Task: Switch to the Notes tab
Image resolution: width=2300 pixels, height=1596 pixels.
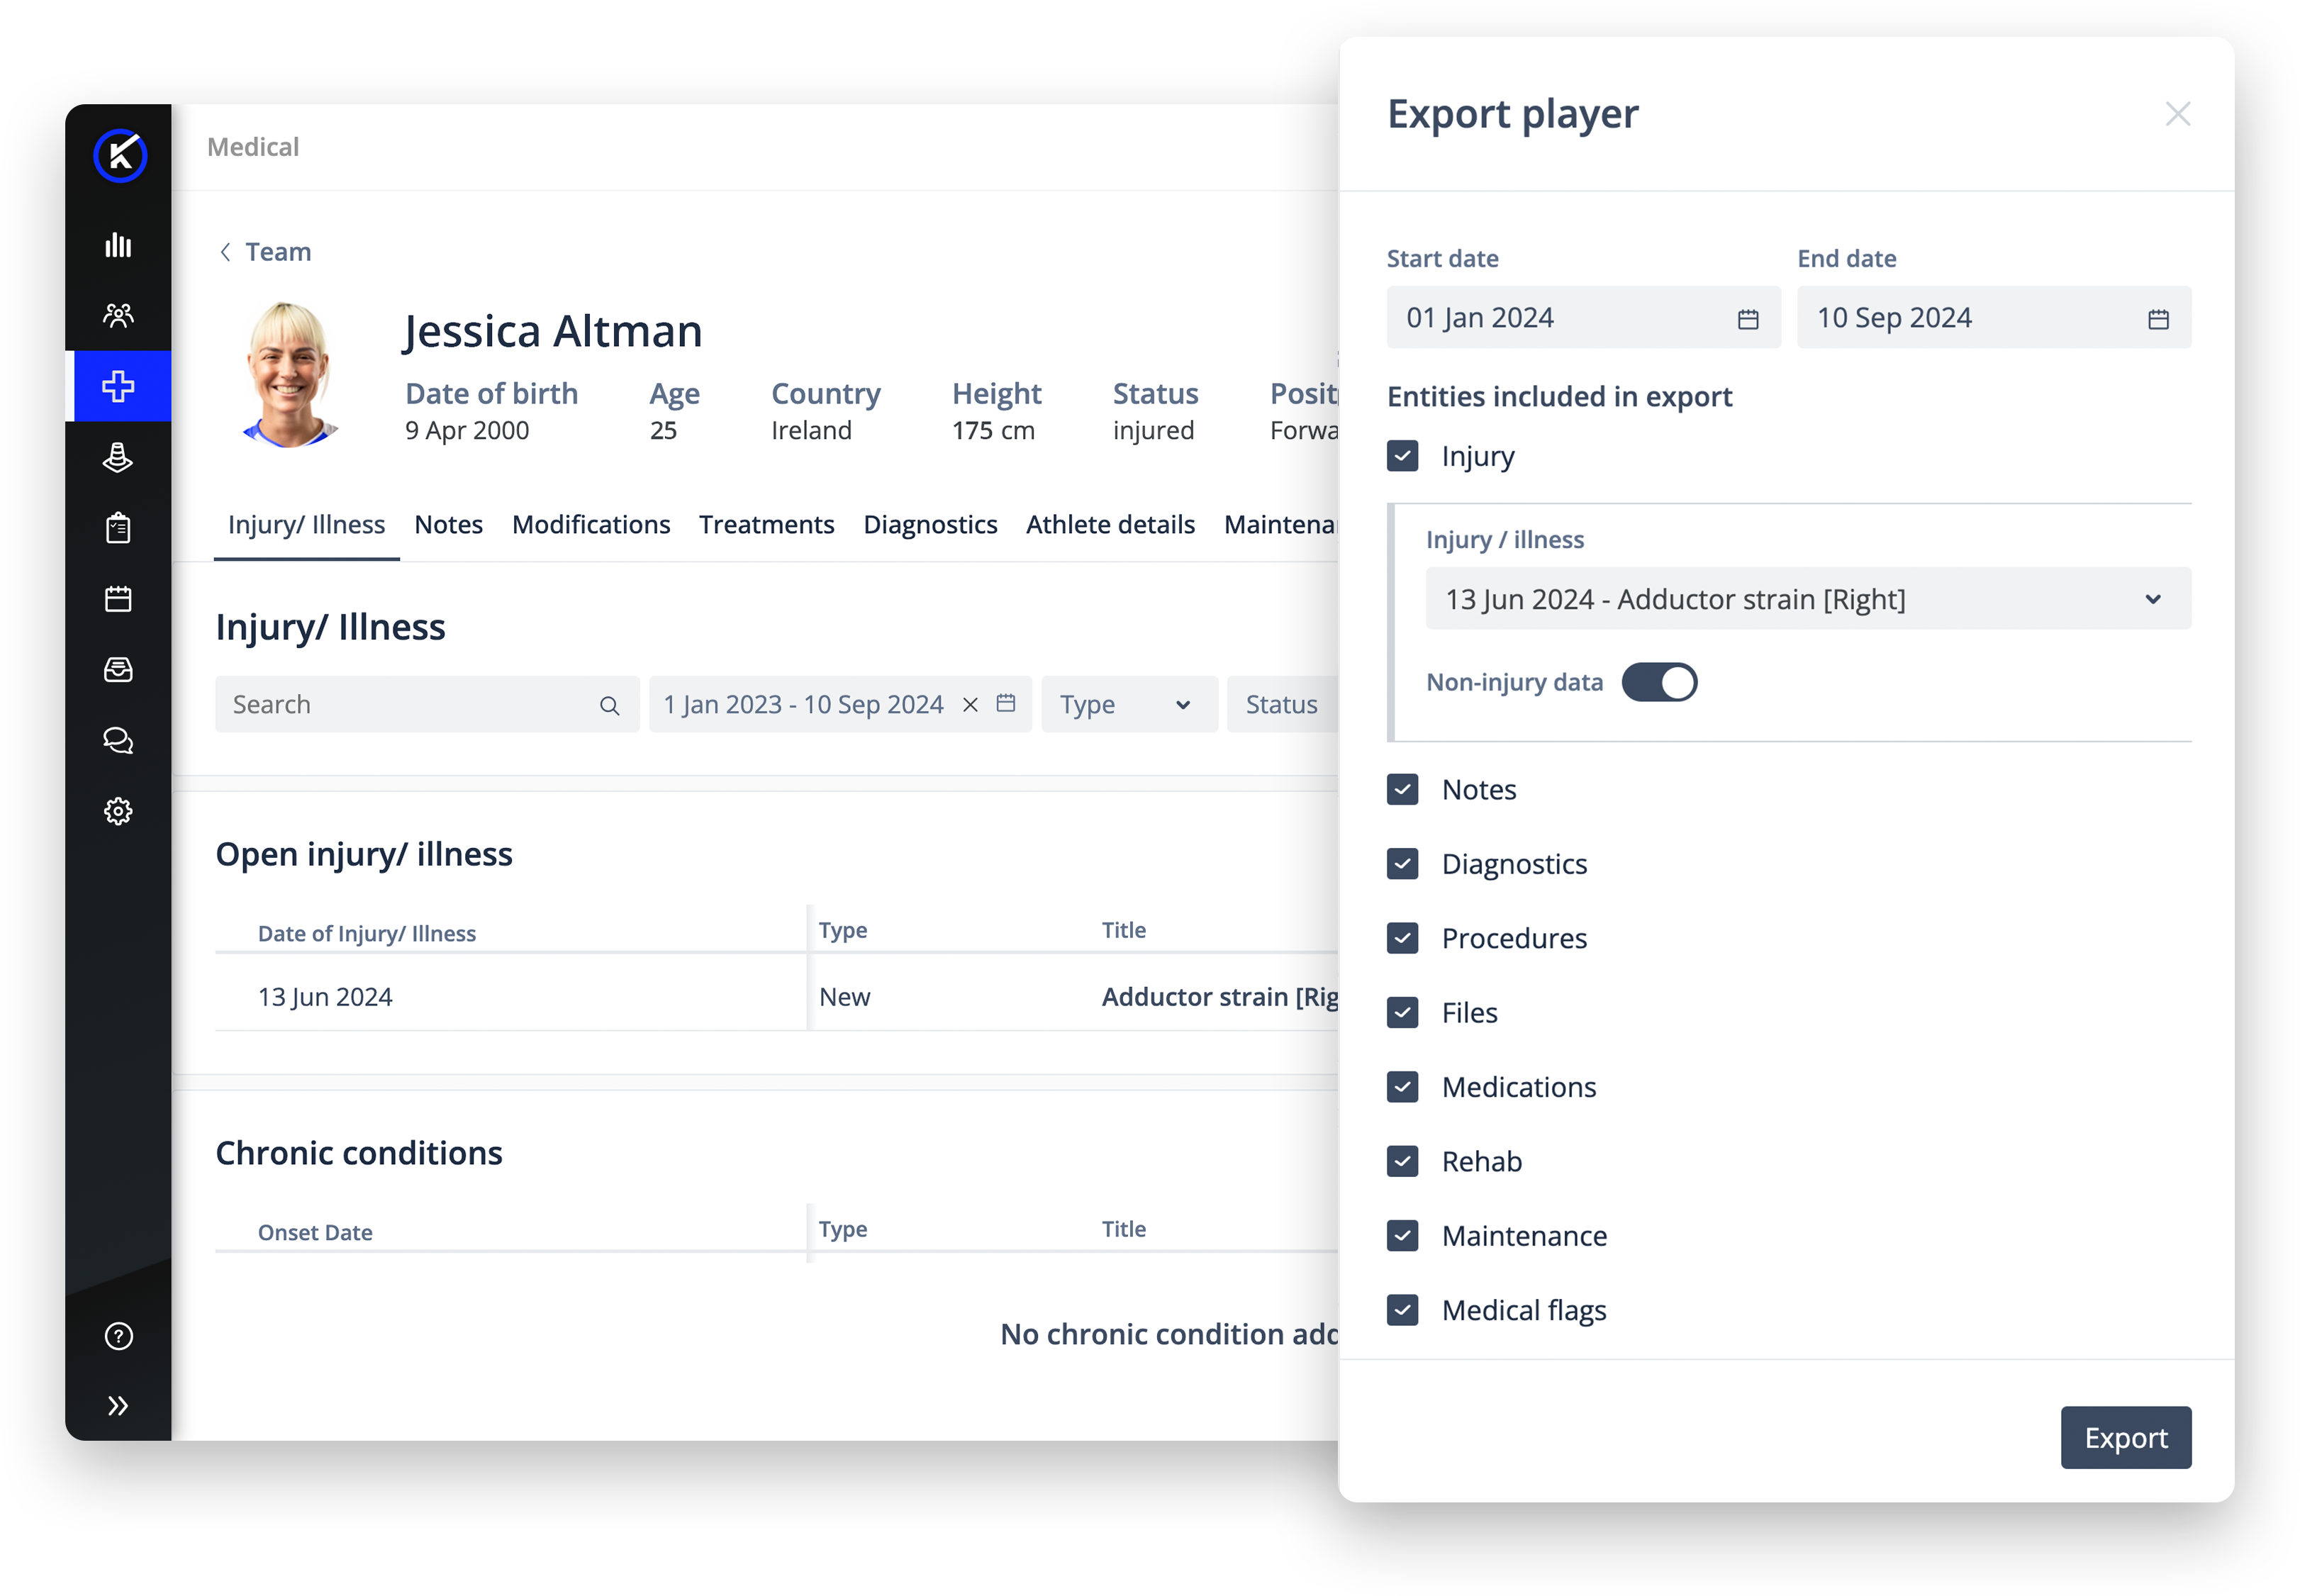Action: point(448,525)
